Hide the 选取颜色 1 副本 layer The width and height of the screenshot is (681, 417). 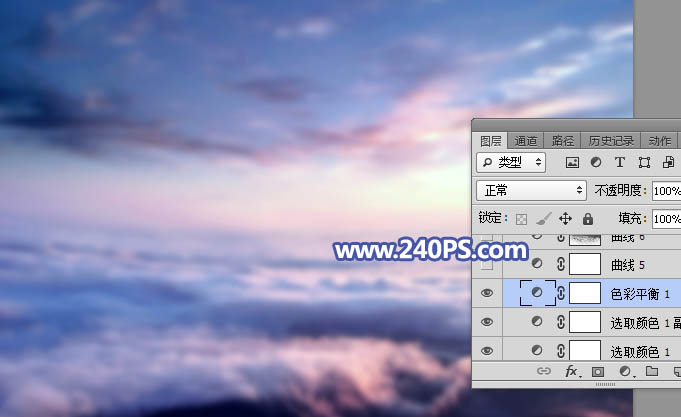pyautogui.click(x=487, y=322)
